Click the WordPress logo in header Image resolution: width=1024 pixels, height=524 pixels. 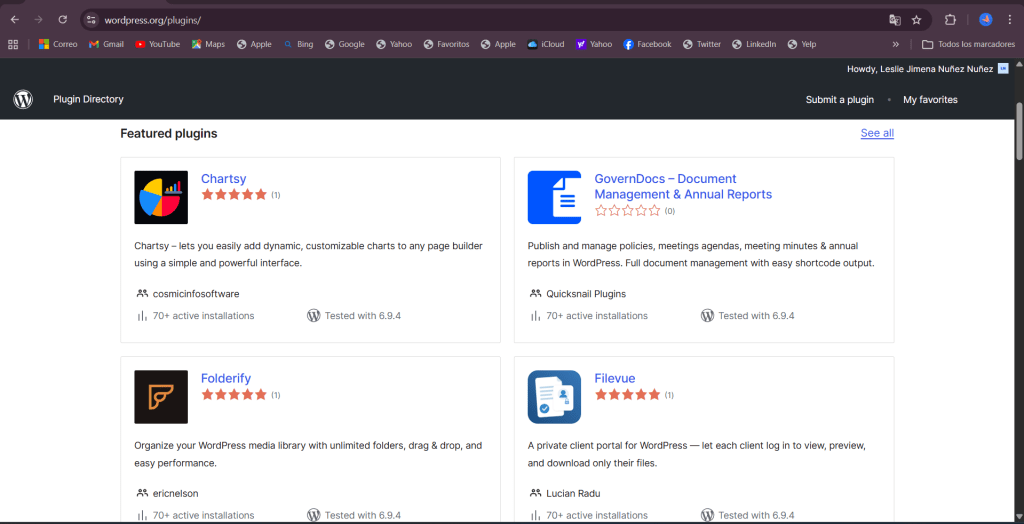pos(23,99)
